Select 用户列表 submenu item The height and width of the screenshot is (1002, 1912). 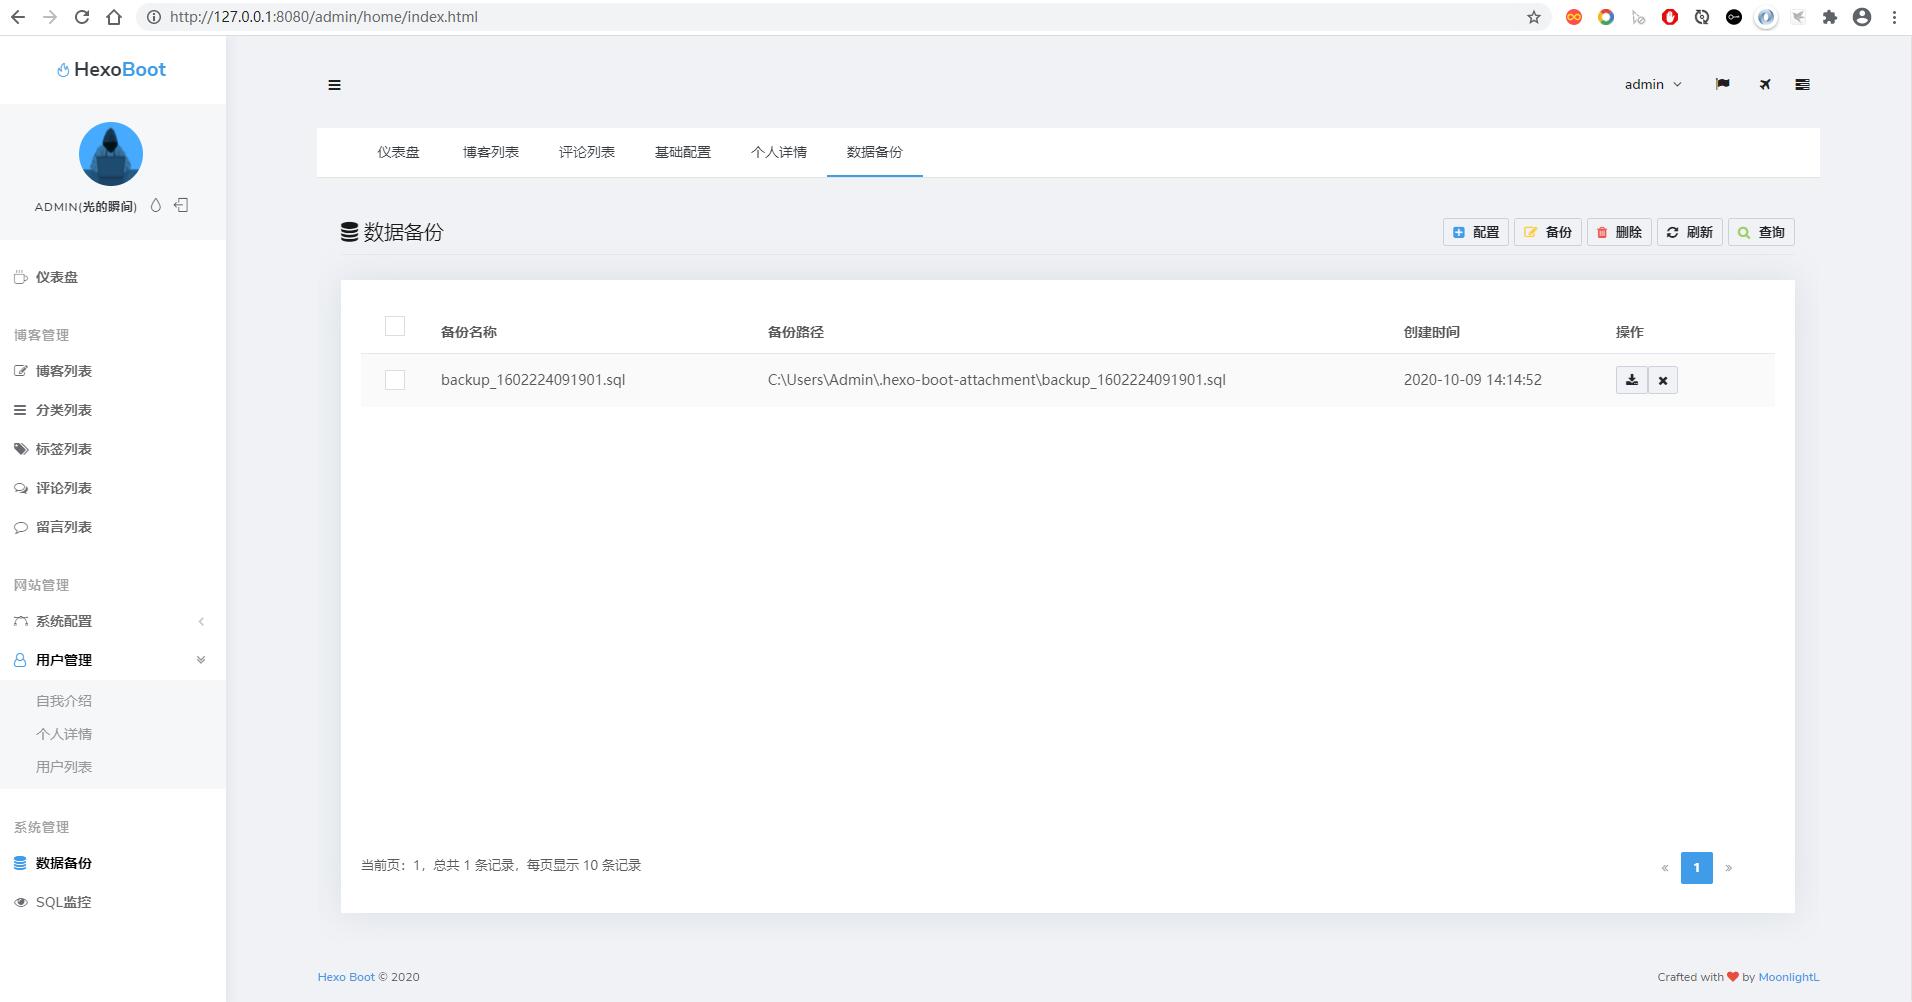point(64,767)
